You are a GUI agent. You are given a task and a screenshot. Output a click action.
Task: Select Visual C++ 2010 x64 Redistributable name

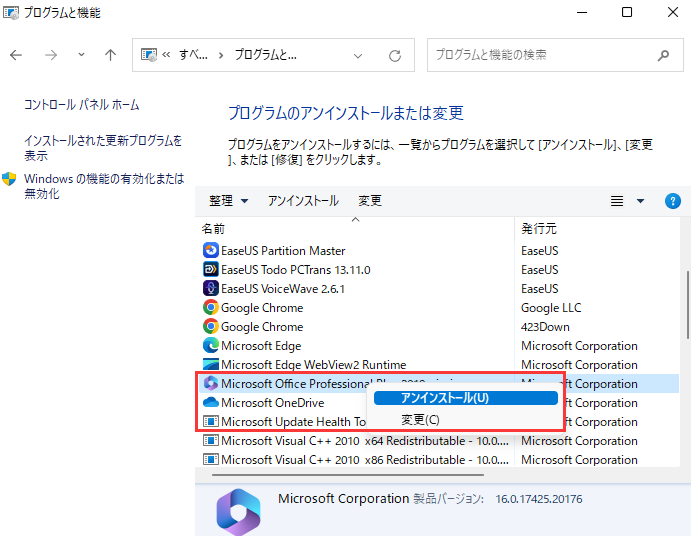click(x=365, y=441)
